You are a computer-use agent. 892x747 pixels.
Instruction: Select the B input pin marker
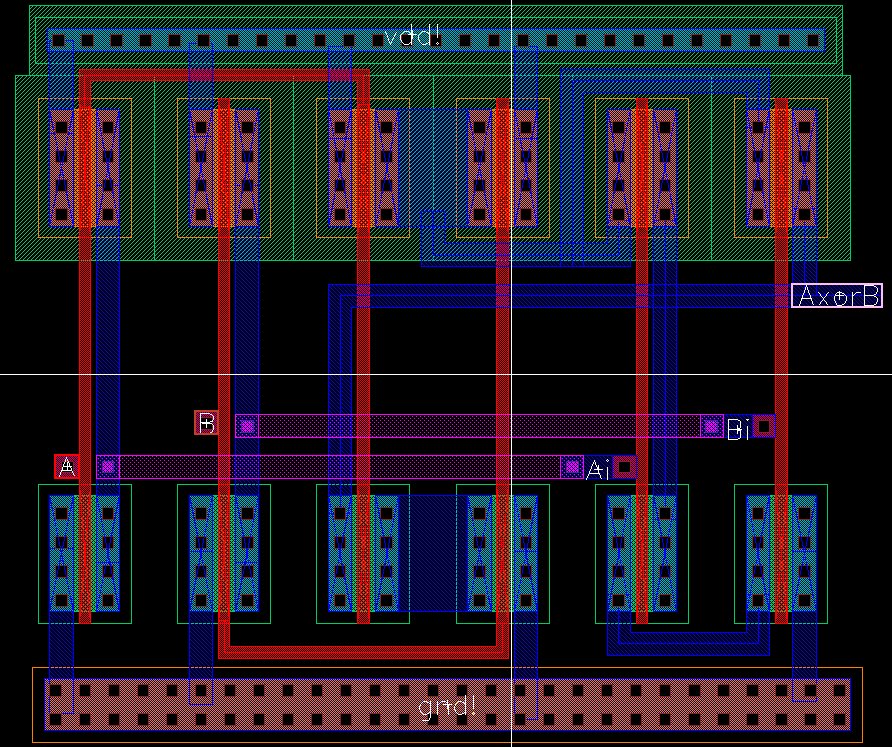pyautogui.click(x=206, y=424)
